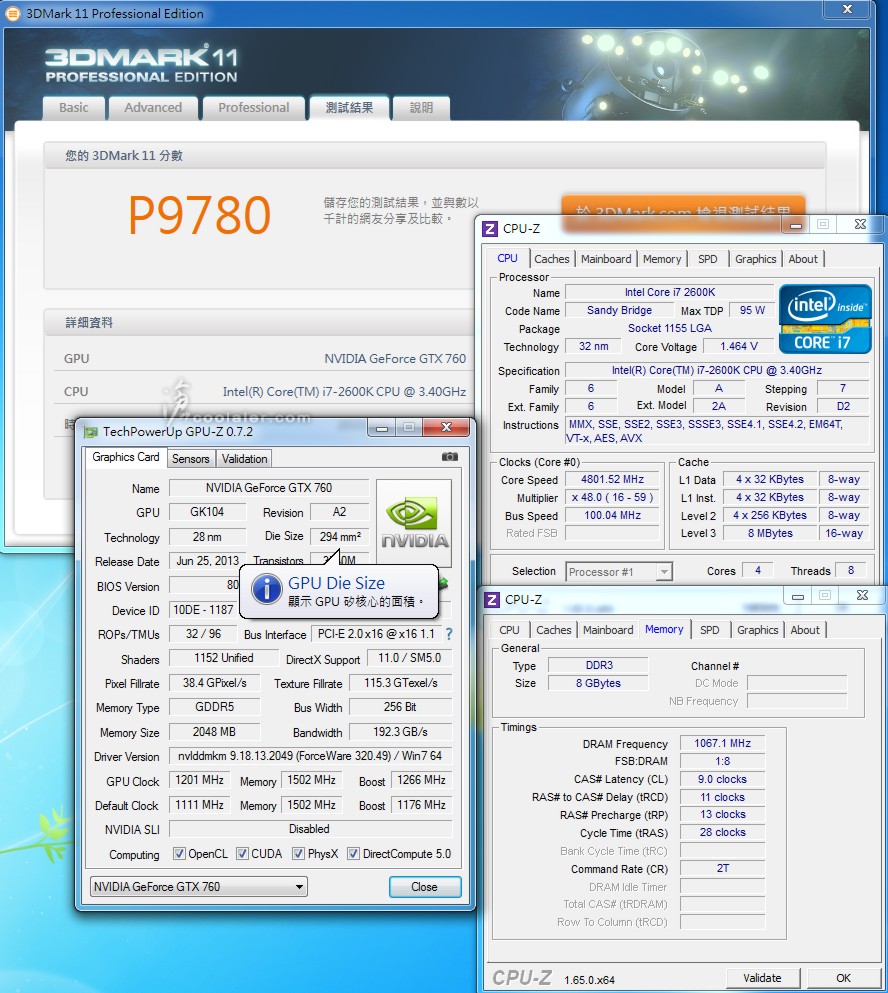Click the Memory Size value 8 GBytes

(598, 683)
